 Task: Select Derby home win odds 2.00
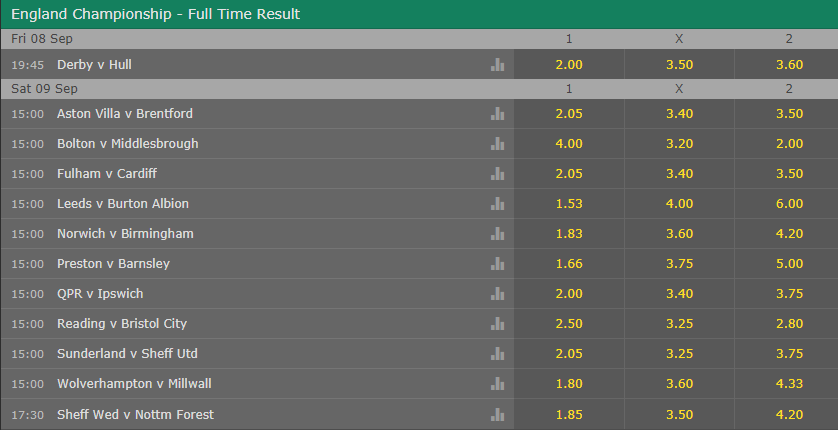point(569,65)
